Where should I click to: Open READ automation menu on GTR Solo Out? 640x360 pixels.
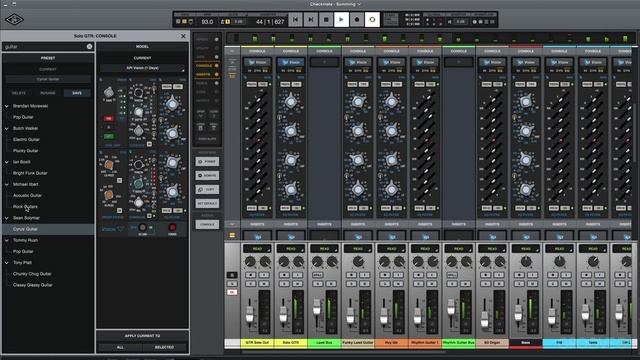pos(257,249)
